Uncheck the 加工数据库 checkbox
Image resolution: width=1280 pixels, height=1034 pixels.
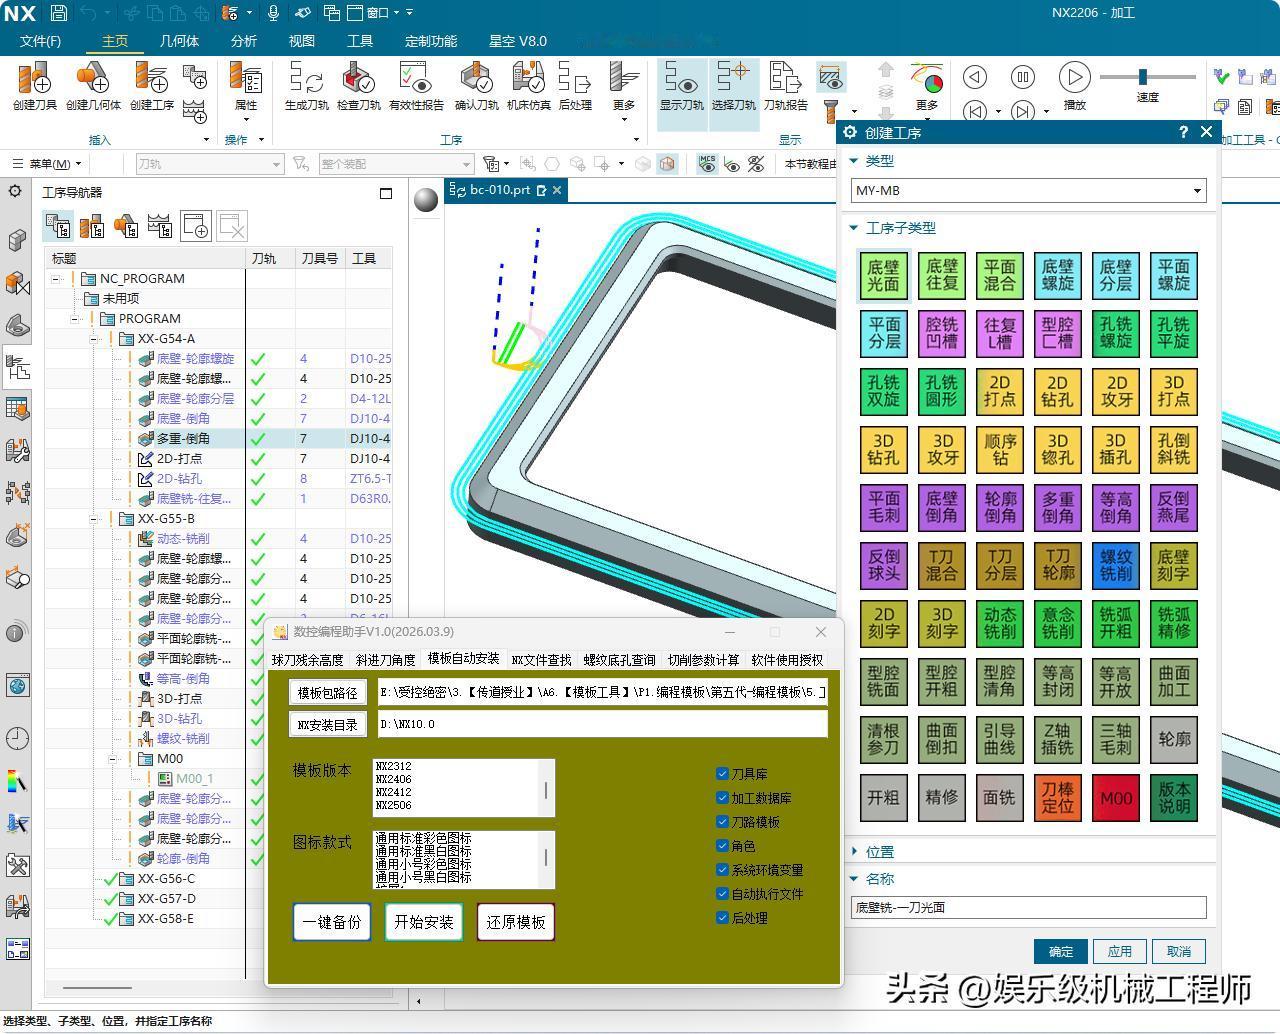(722, 797)
